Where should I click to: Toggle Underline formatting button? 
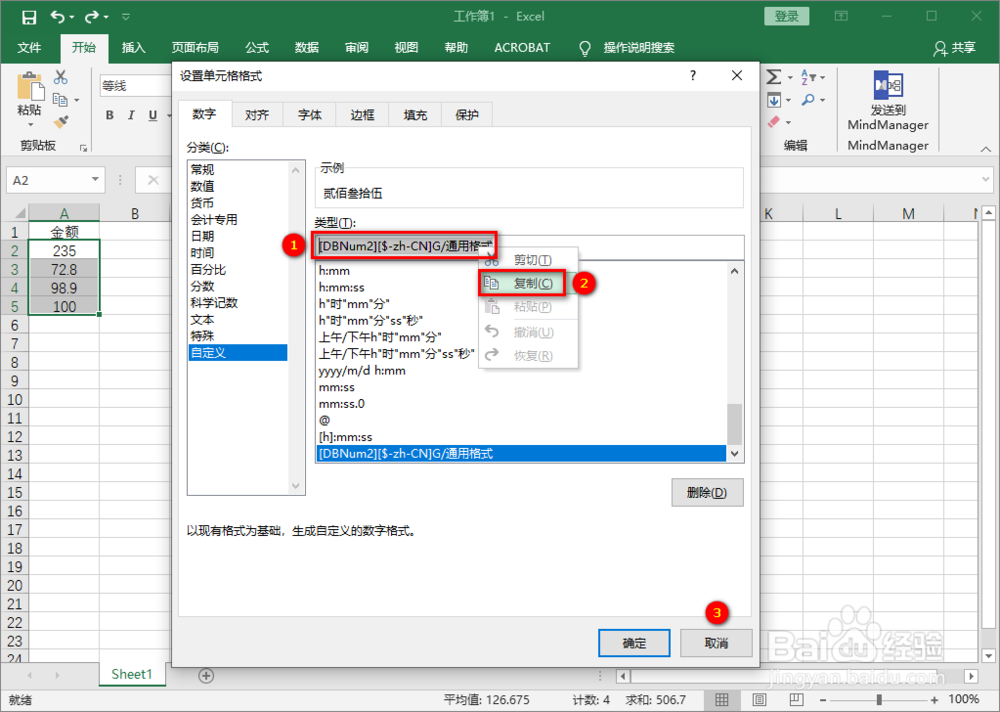152,115
